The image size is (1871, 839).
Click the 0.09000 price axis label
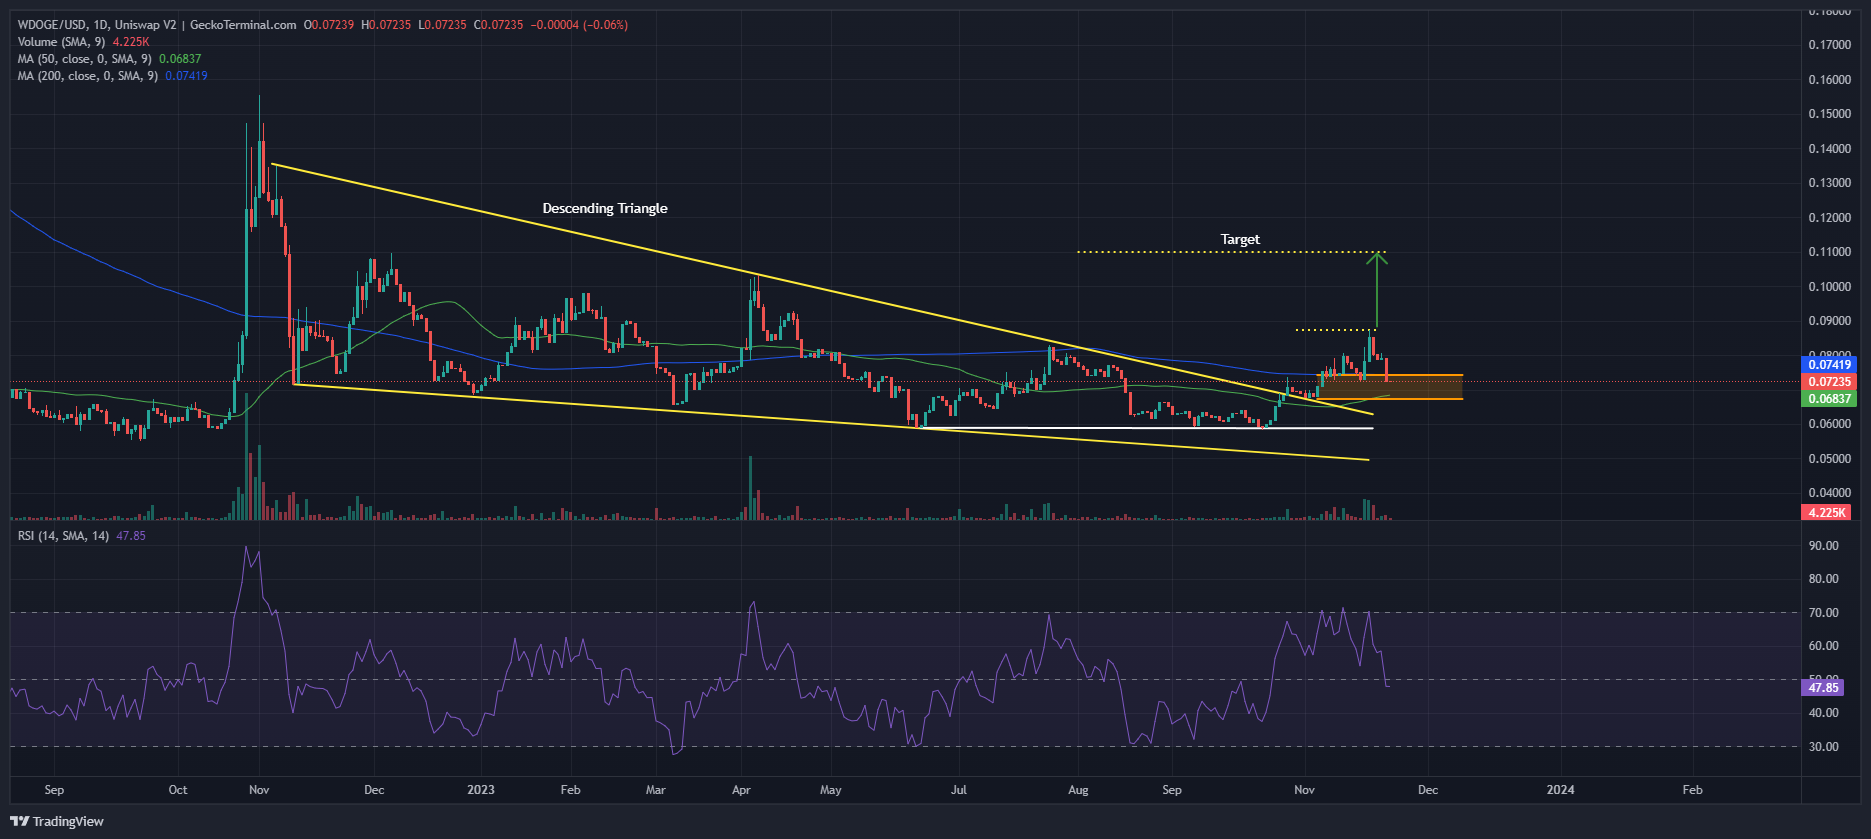pyautogui.click(x=1829, y=321)
